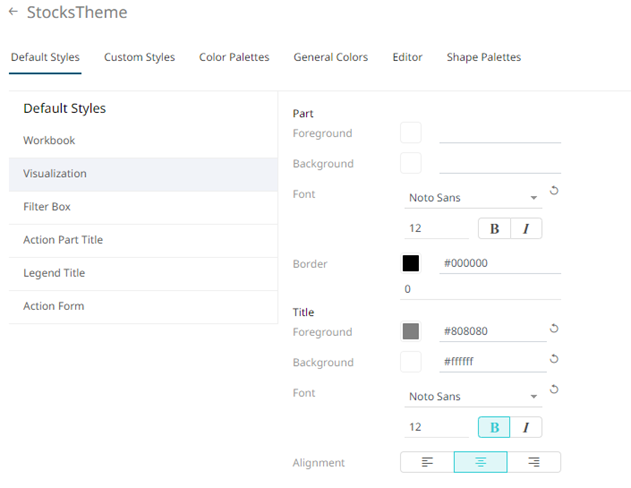Switch to the Color Palettes tab
Viewport: 631px width, 488px height.
(234, 58)
